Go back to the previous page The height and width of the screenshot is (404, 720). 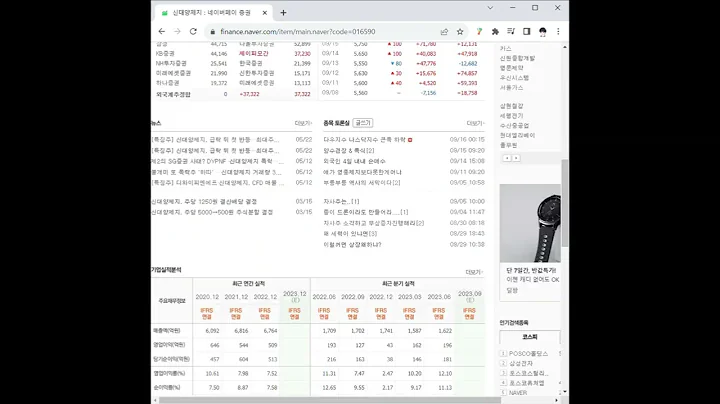pyautogui.click(x=162, y=31)
